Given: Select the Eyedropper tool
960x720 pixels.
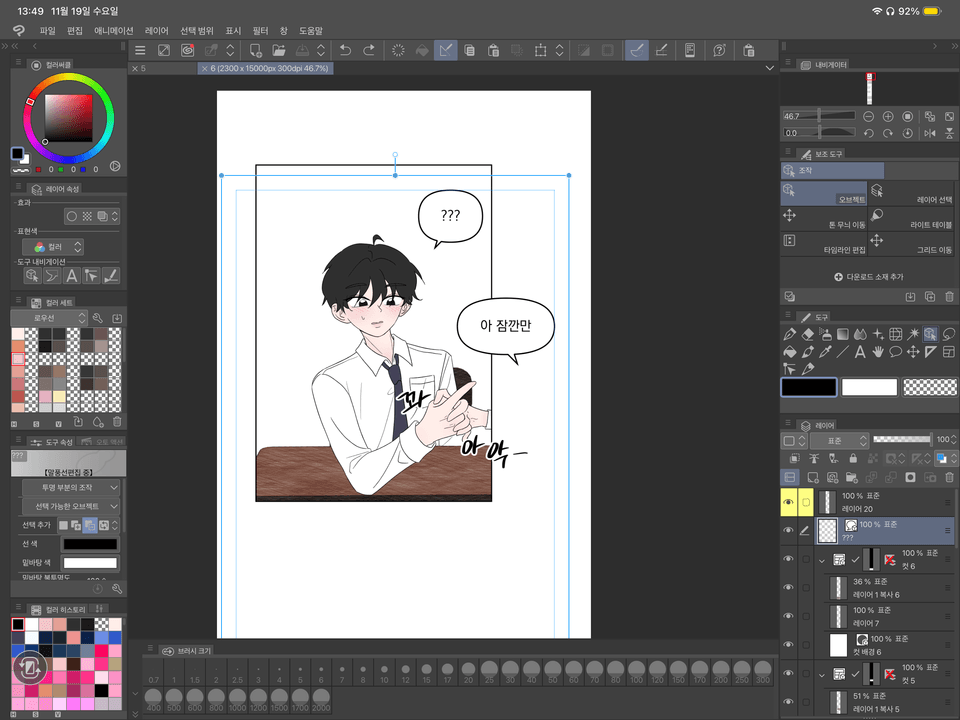Looking at the screenshot, I should 825,352.
